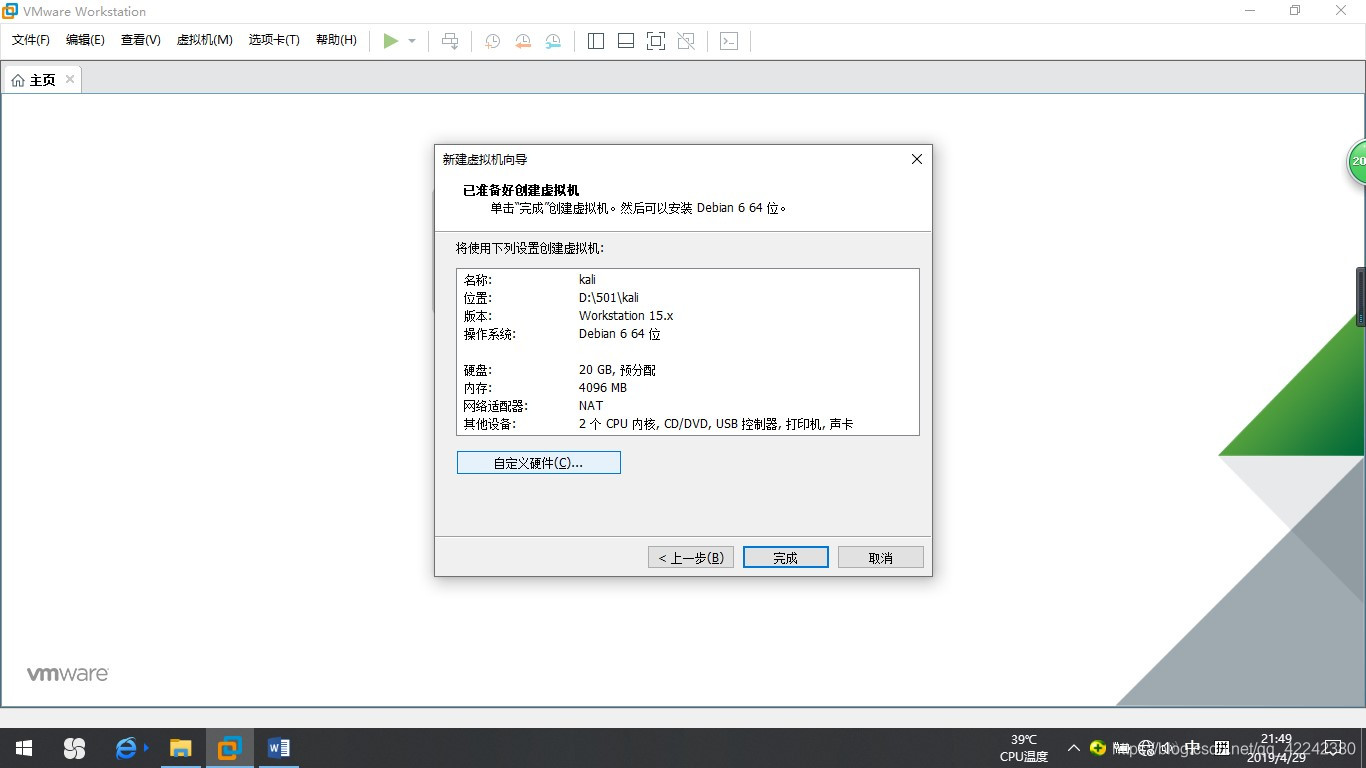
Task: Click the 自定义硬件(C)... button
Action: click(539, 463)
